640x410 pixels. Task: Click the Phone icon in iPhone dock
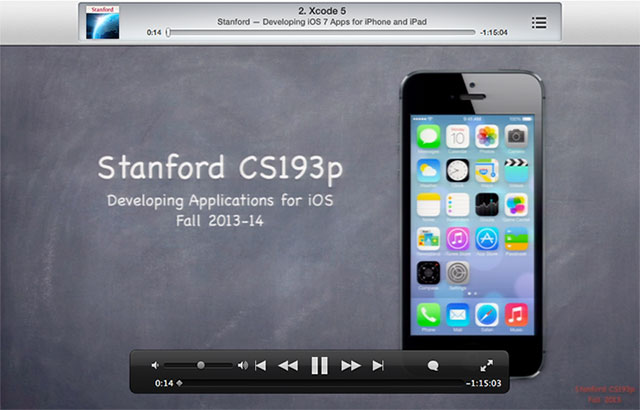point(428,315)
